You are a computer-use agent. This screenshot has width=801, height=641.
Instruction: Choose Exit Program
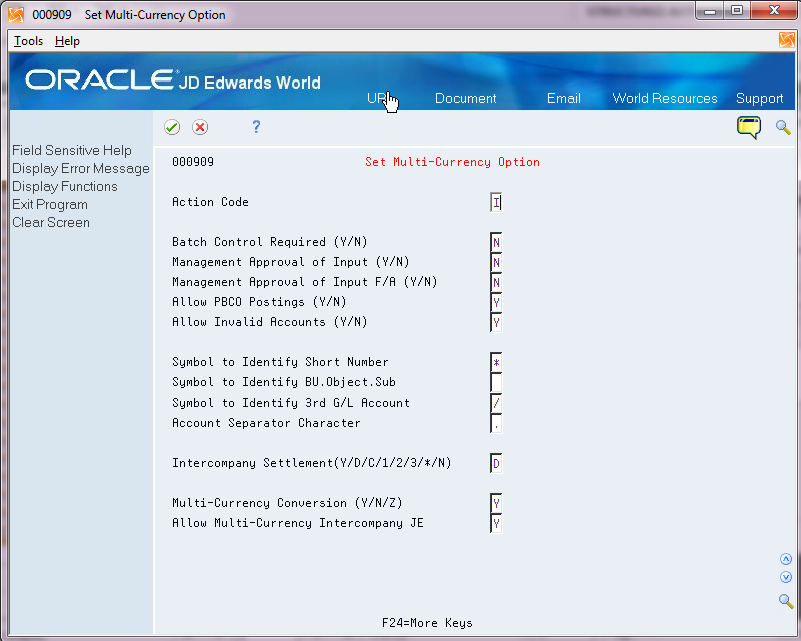click(x=50, y=204)
